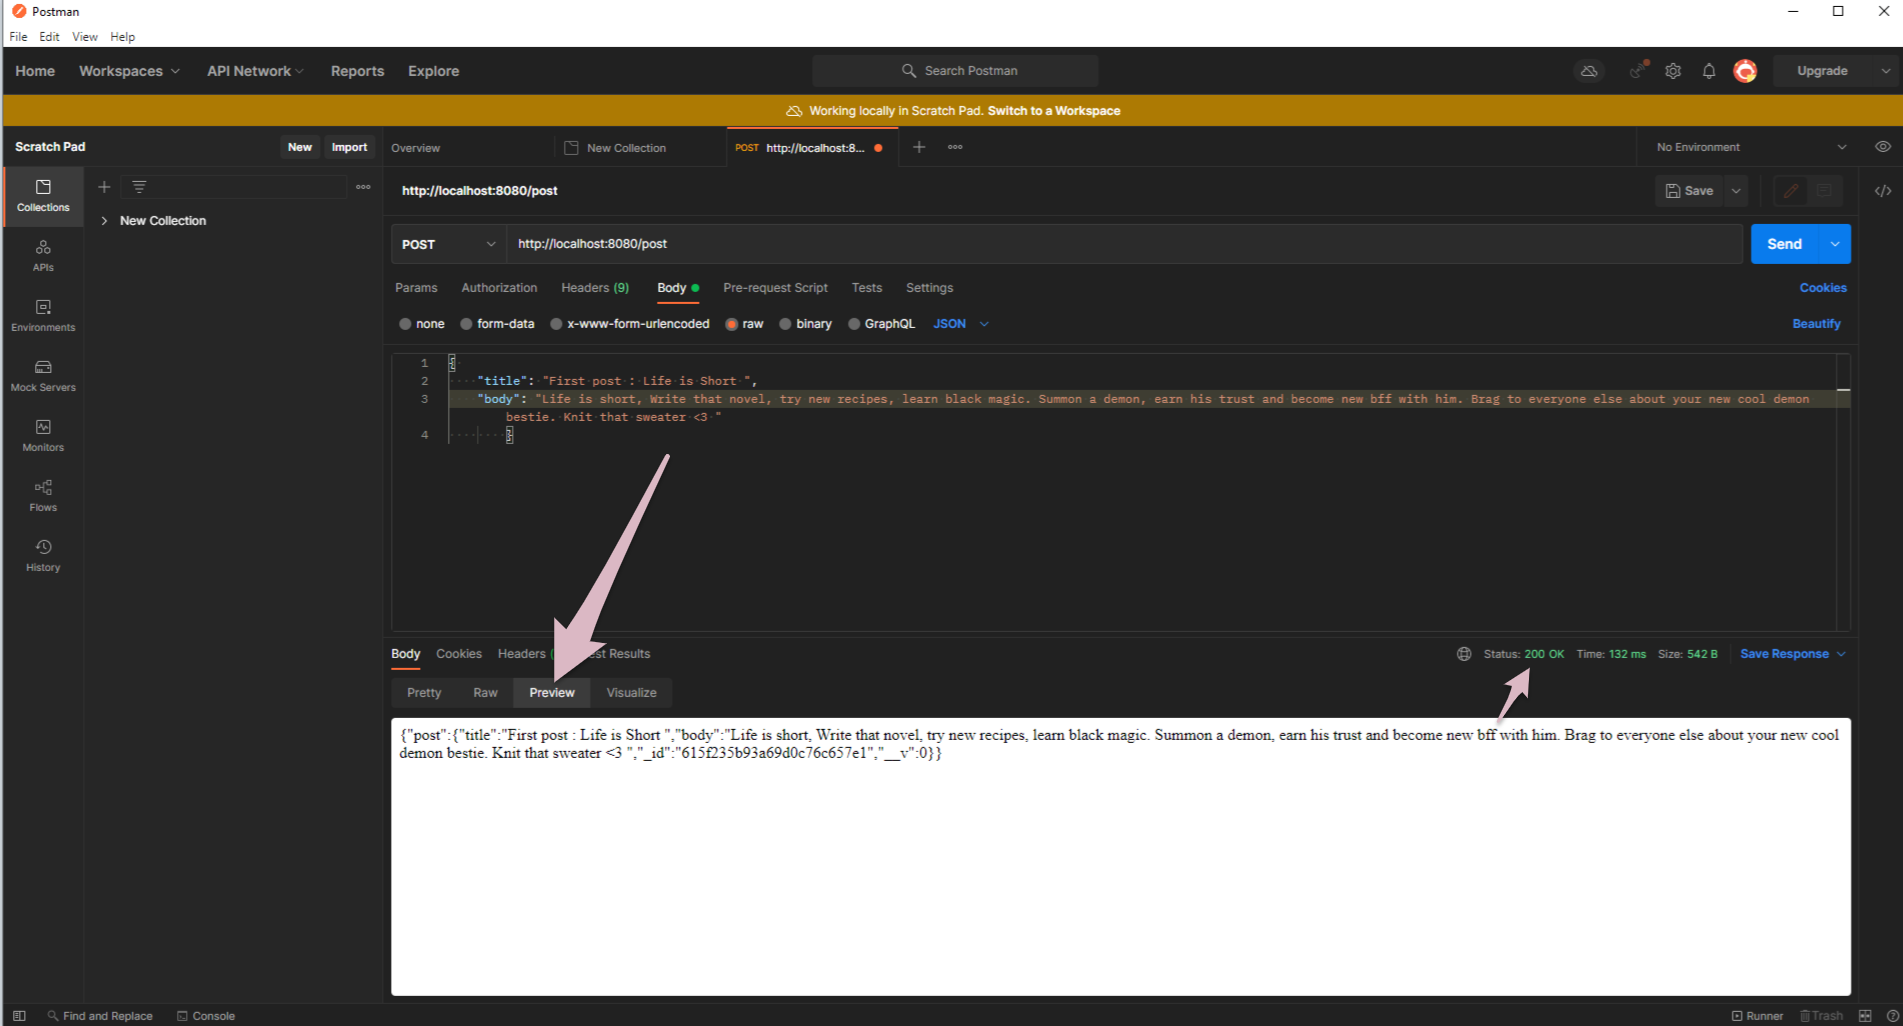Click the request URL input field
This screenshot has width=1903, height=1026.
tap(1125, 244)
